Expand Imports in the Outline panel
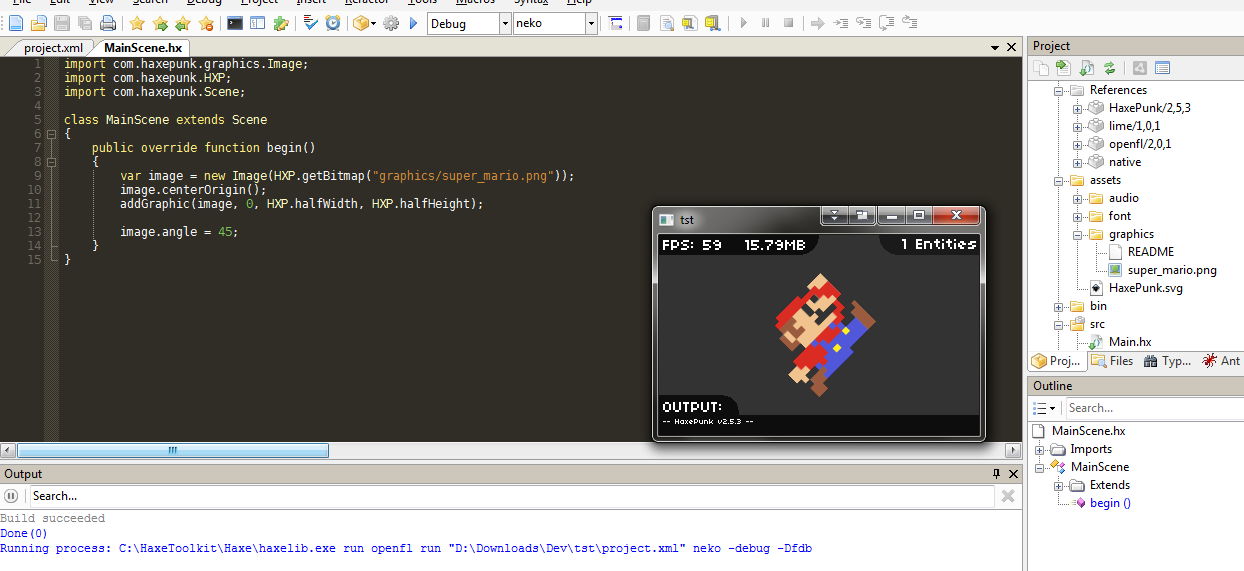This screenshot has height=571, width=1244. tap(1040, 449)
